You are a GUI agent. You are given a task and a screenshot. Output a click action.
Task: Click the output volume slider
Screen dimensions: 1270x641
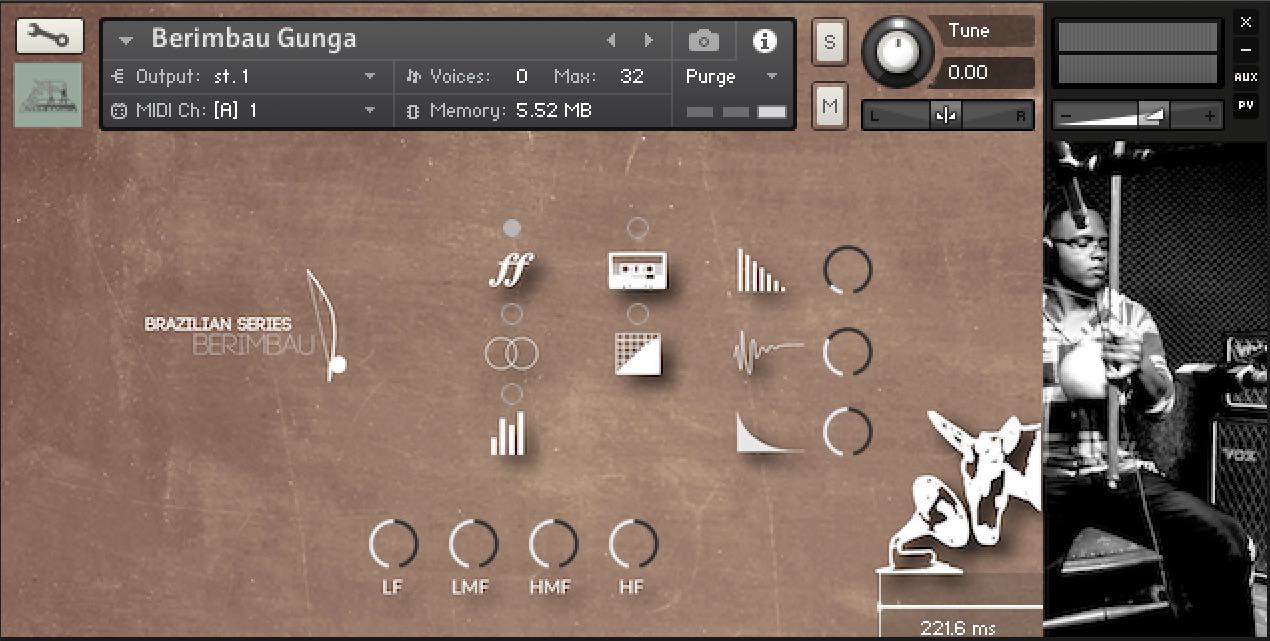pos(1137,116)
